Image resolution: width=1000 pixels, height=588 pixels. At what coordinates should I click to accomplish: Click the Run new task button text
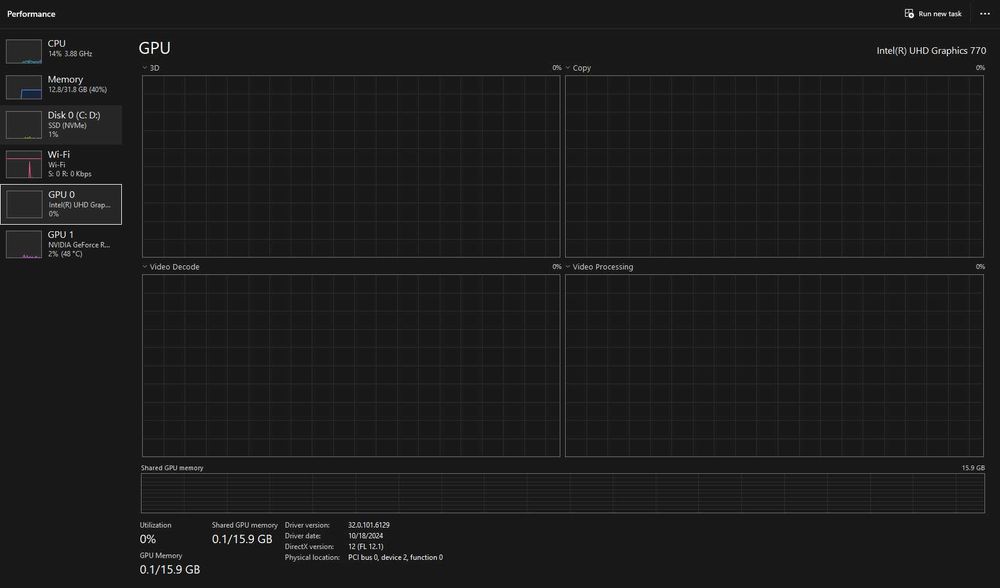click(x=940, y=14)
